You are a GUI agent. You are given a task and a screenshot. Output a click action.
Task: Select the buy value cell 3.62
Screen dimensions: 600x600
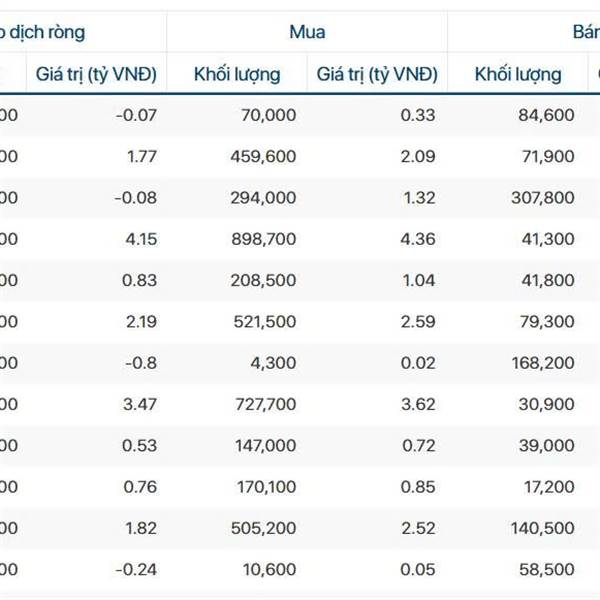[x=417, y=404]
